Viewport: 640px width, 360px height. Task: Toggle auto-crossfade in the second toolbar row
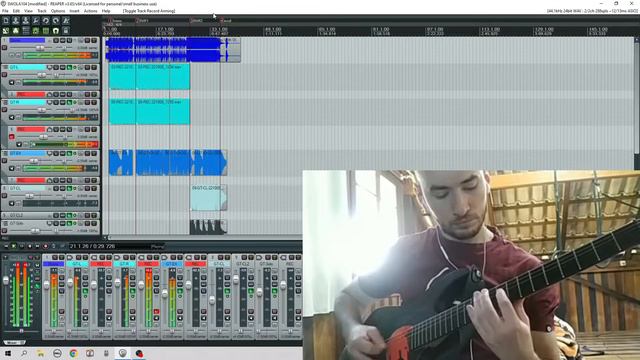pyautogui.click(x=6, y=31)
